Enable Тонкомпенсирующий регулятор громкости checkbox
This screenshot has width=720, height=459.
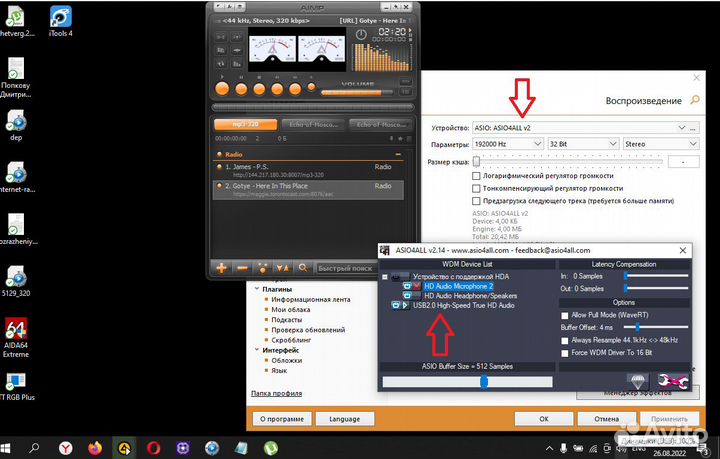476,188
